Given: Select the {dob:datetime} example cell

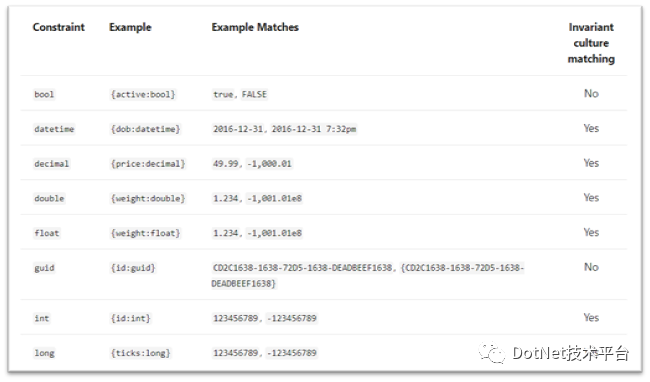Looking at the screenshot, I should tap(146, 129).
